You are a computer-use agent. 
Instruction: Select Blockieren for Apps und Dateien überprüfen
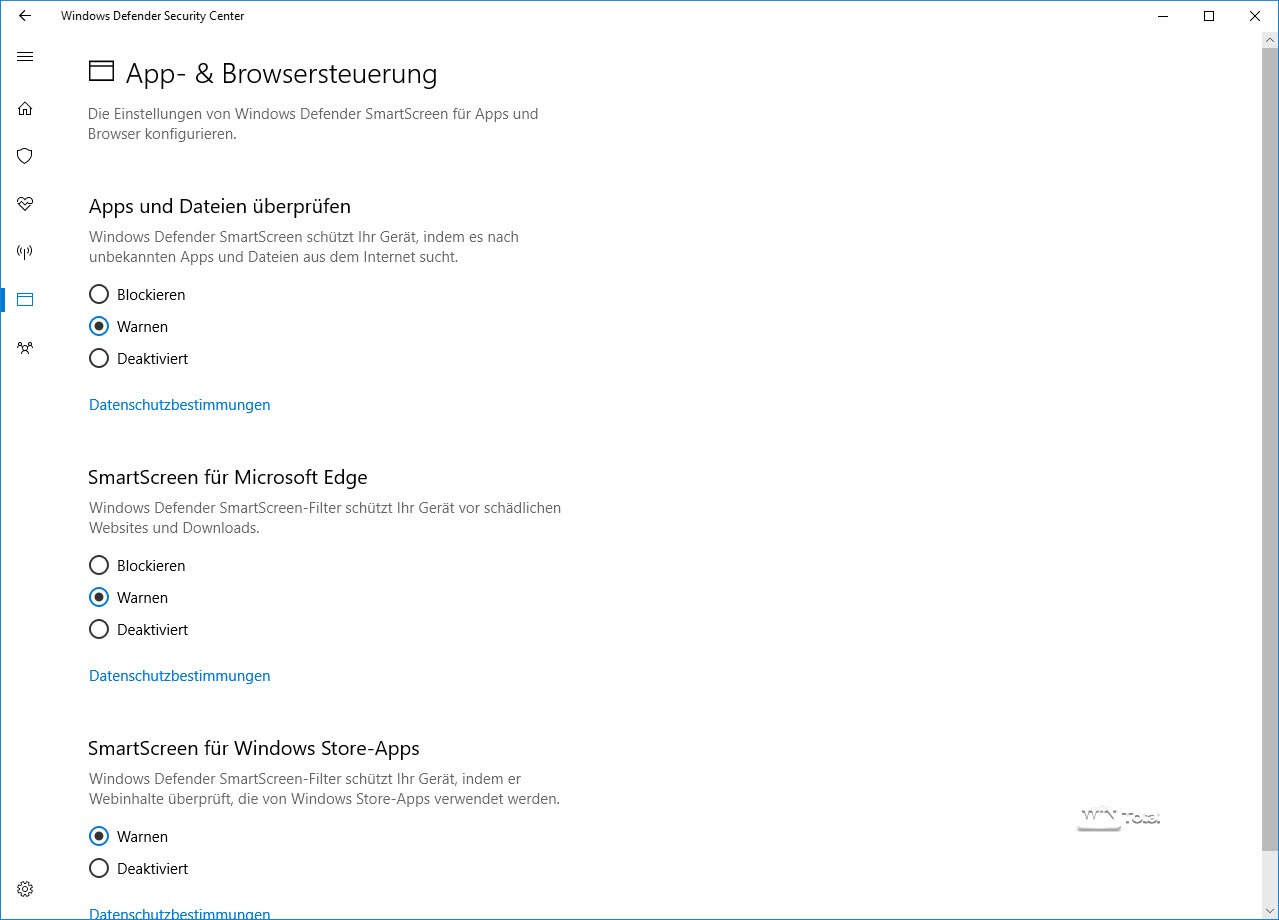[99, 295]
